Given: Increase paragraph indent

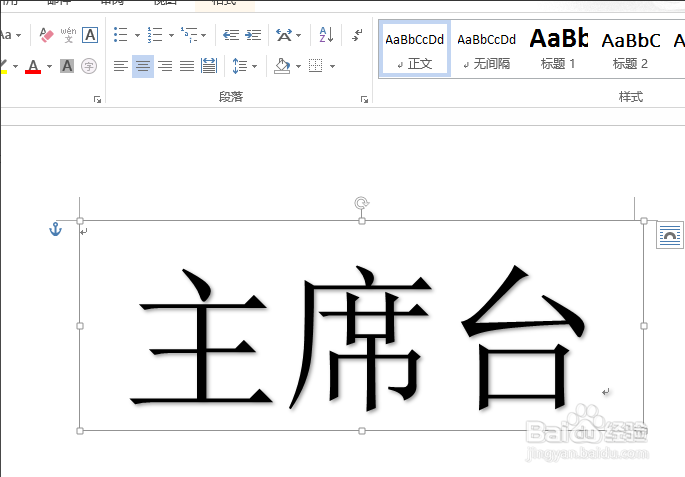Looking at the screenshot, I should [253, 35].
